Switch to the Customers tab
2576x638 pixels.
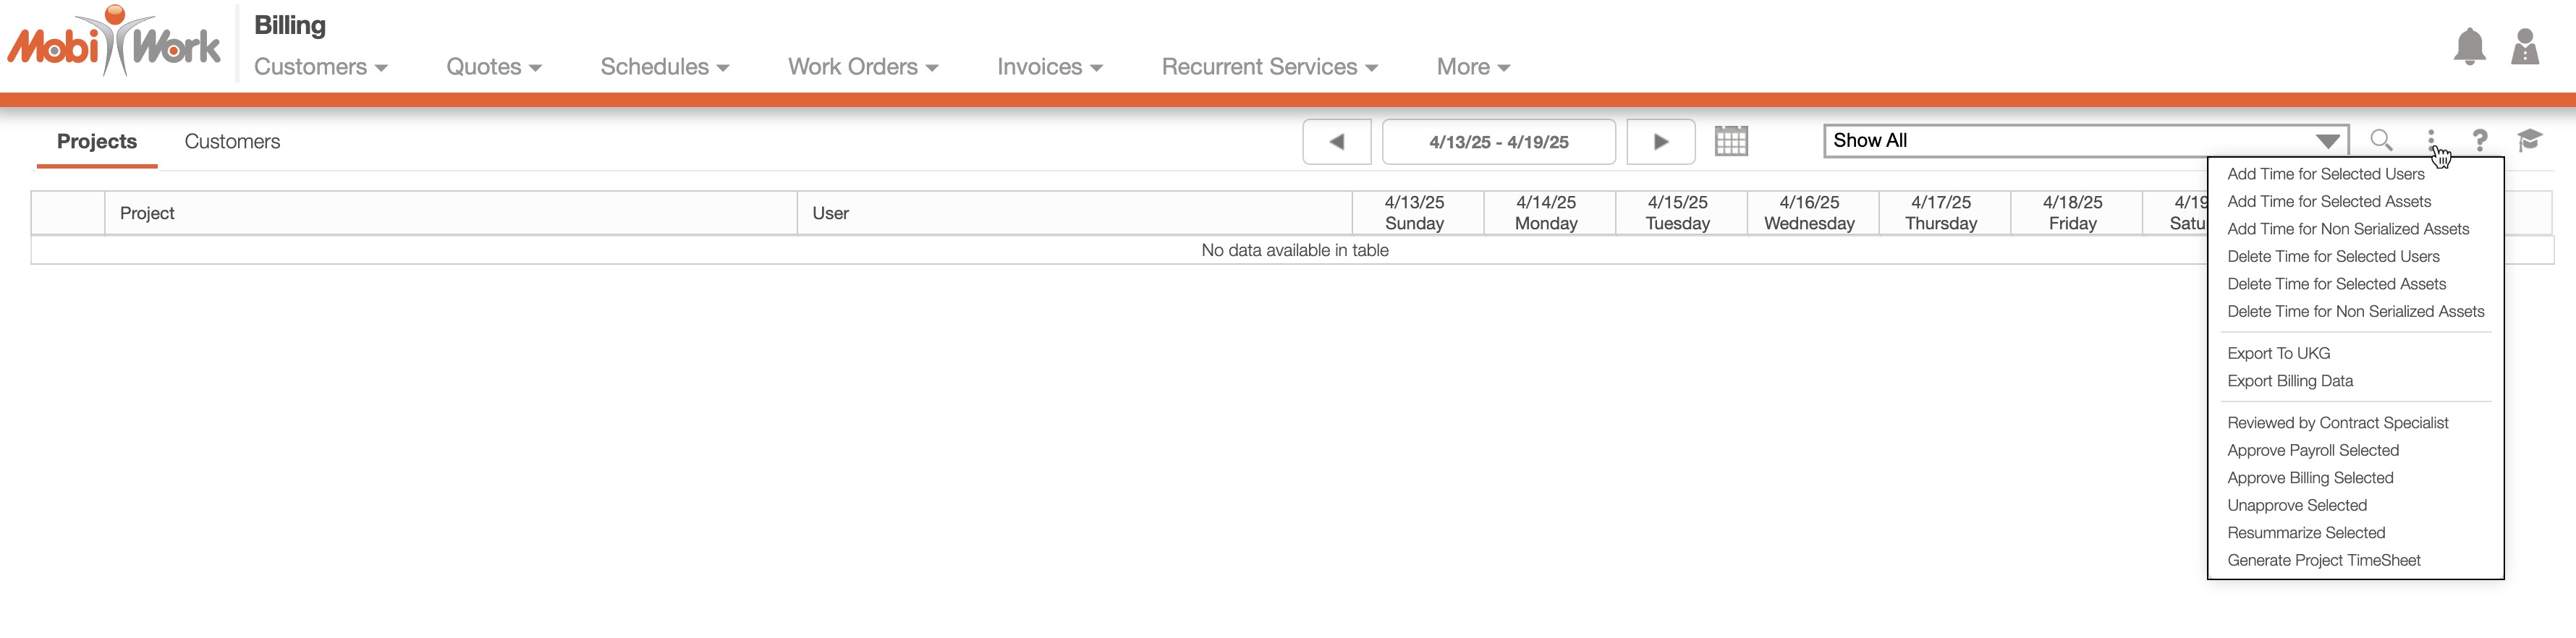pos(232,142)
